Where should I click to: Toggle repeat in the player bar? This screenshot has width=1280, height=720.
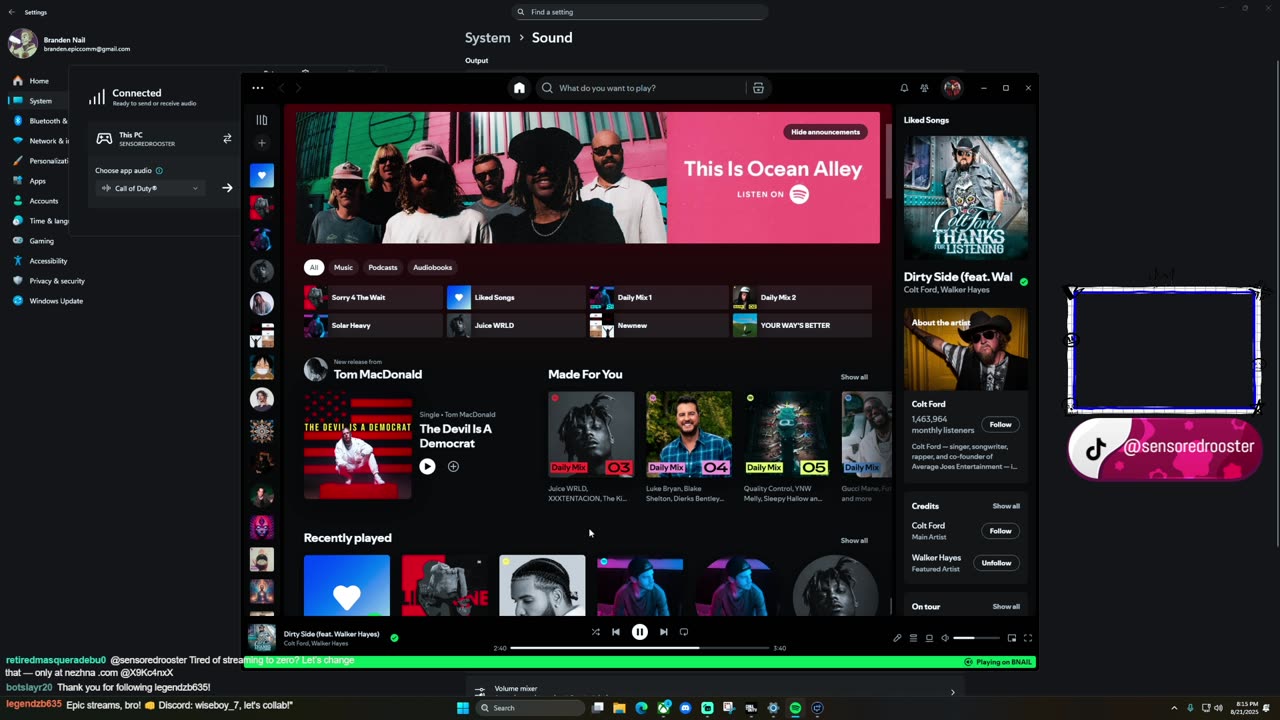coord(684,632)
